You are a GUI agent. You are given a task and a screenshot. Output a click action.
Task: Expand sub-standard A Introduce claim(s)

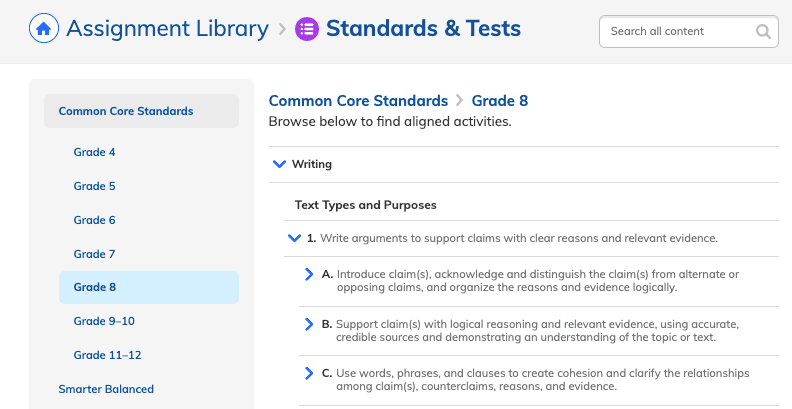(x=309, y=274)
